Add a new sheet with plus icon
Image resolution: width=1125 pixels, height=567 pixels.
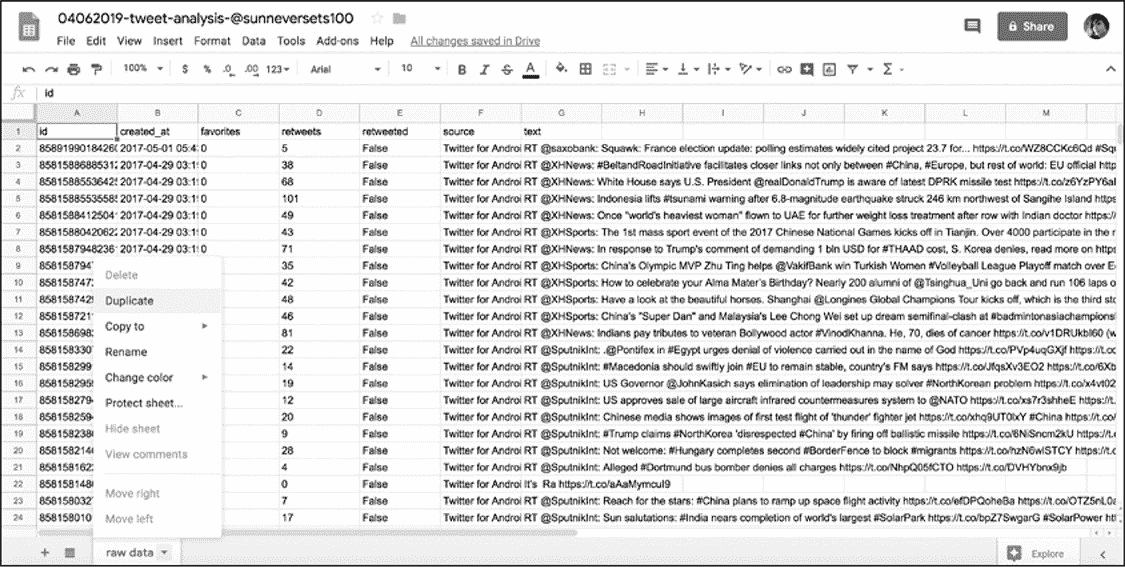tap(45, 552)
